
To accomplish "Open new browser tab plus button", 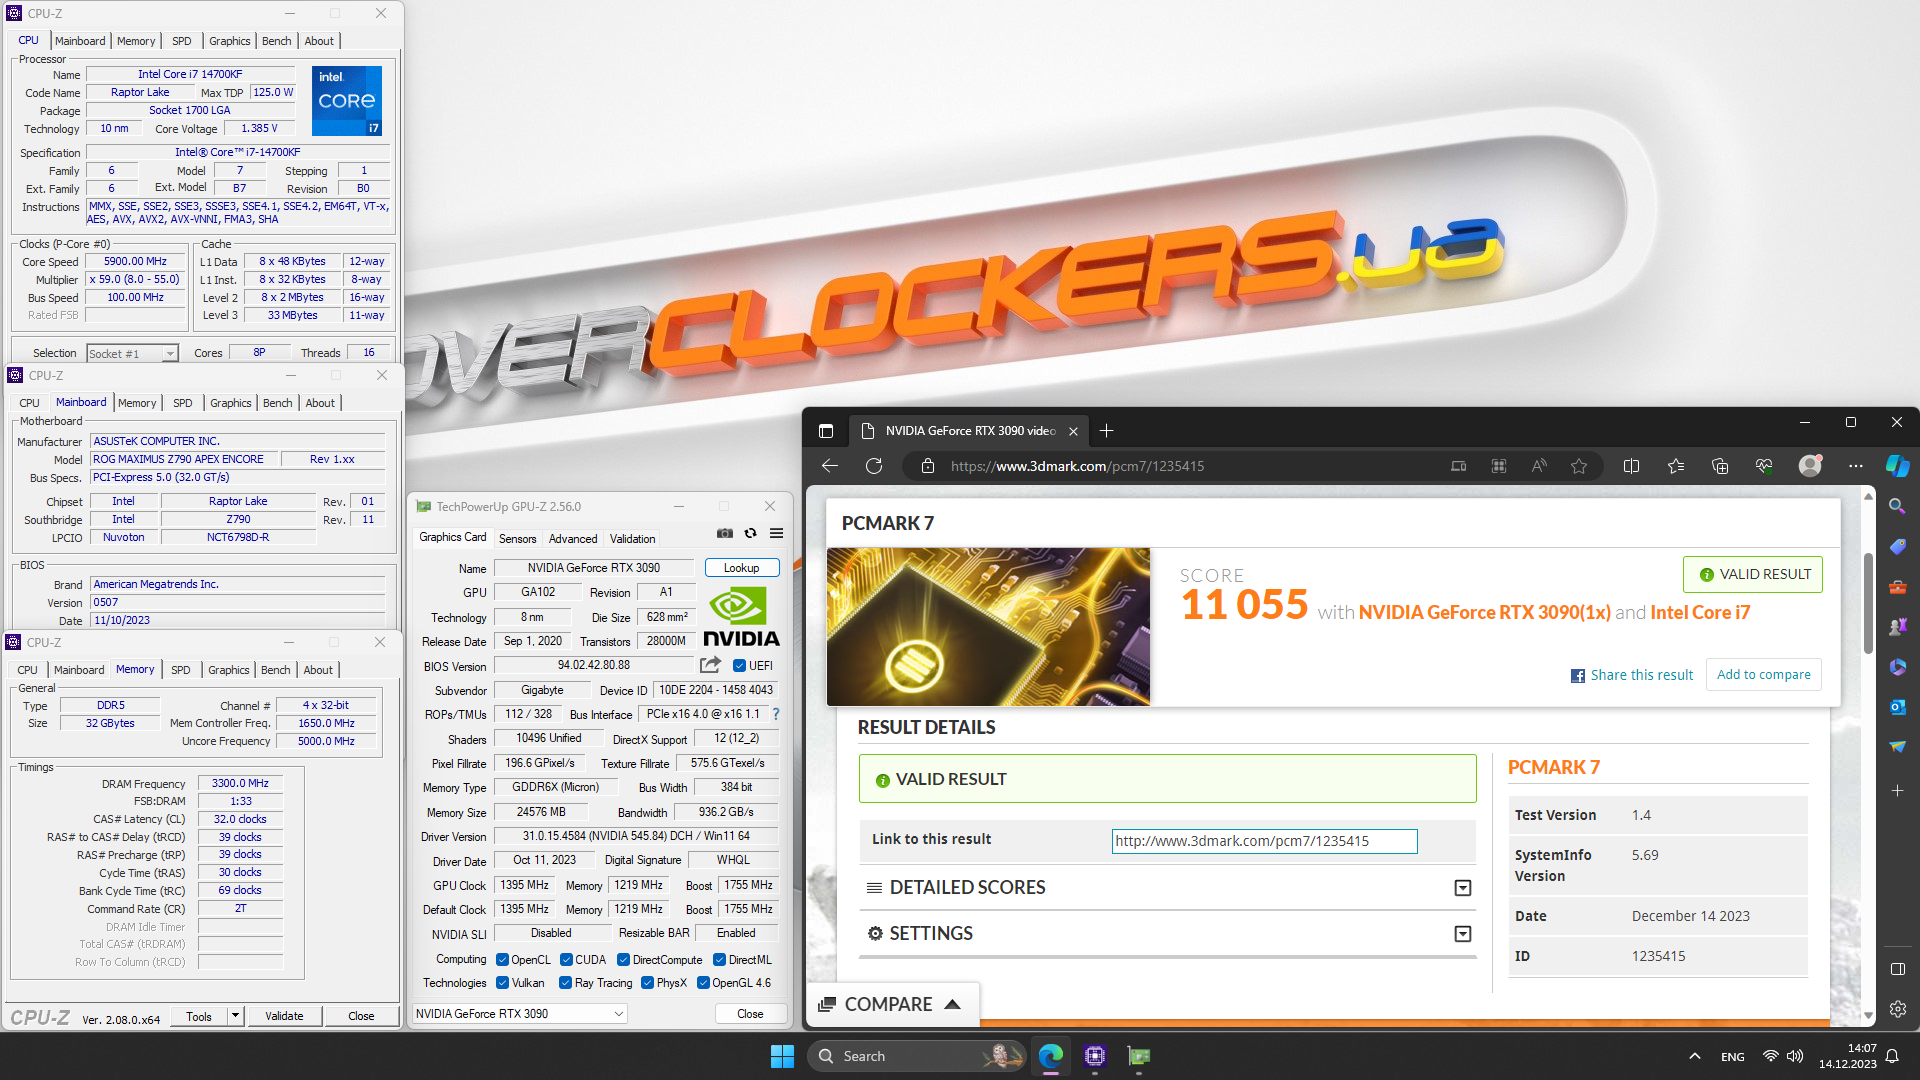I will coord(1106,431).
